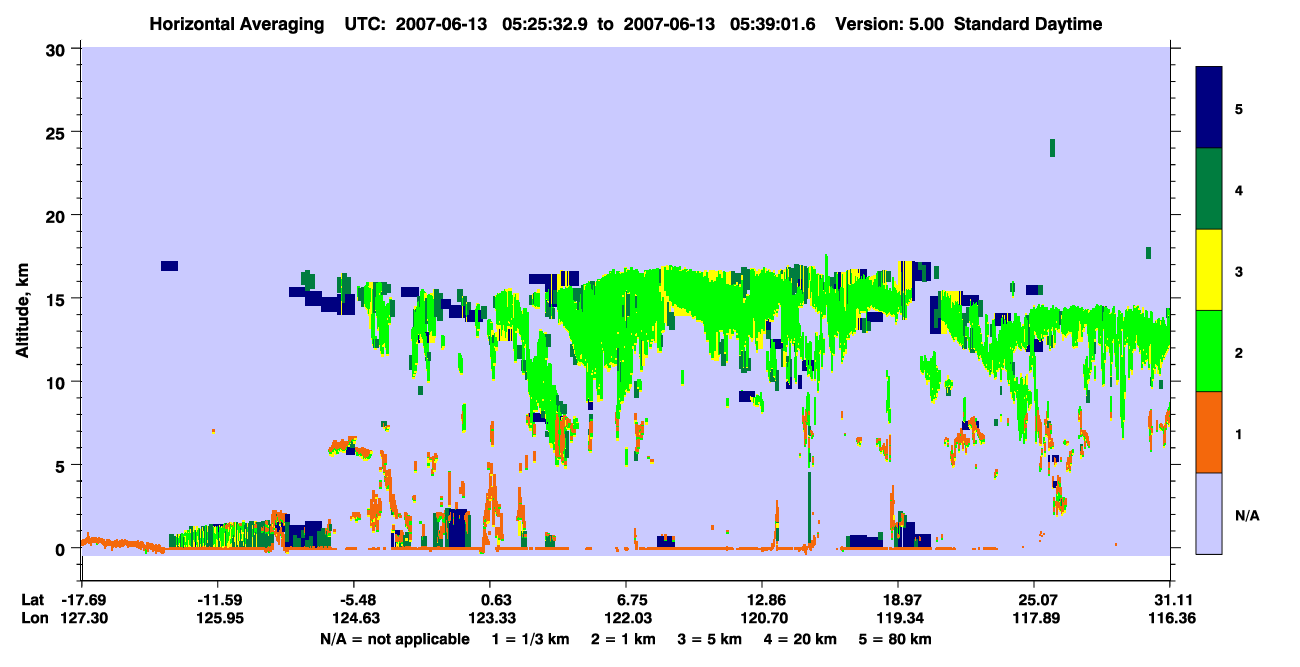Viewport: 1300px width, 667px height.
Task: Click longitude value 122.03
Action: pyautogui.click(x=626, y=618)
